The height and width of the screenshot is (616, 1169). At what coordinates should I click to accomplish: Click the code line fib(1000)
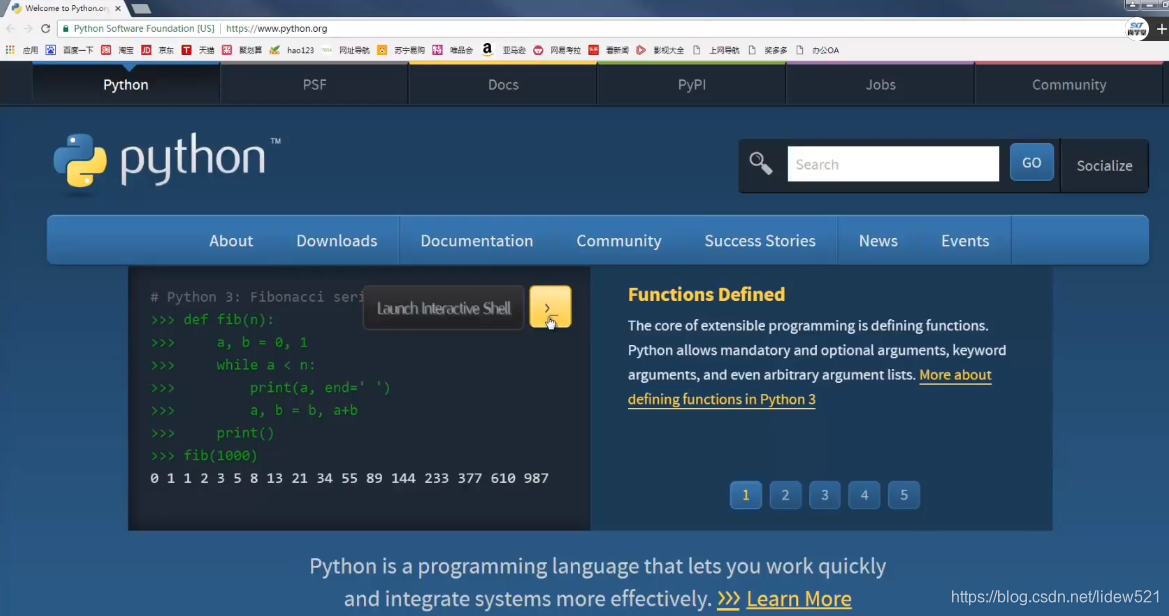[204, 456]
